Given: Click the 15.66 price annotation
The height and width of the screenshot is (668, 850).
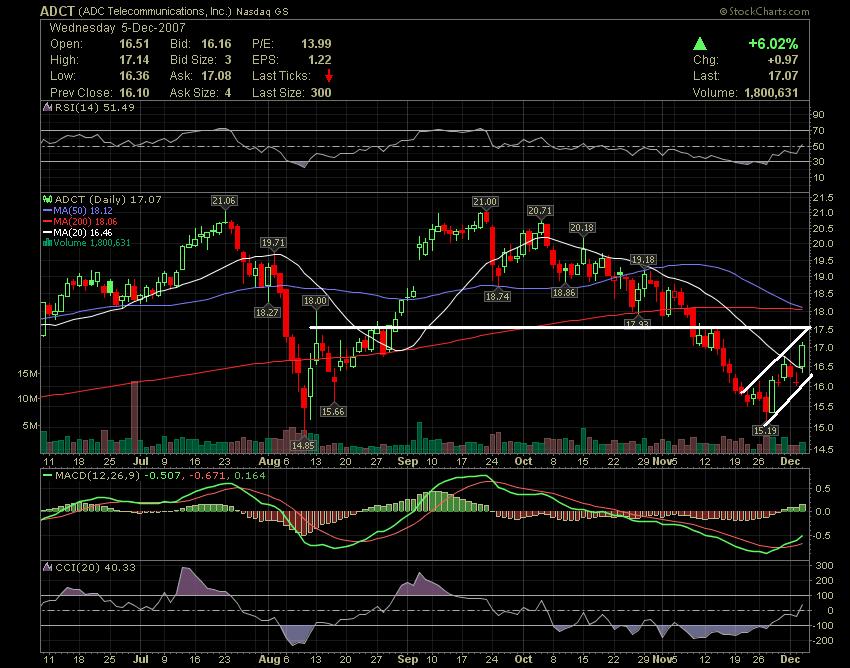Looking at the screenshot, I should 333,412.
